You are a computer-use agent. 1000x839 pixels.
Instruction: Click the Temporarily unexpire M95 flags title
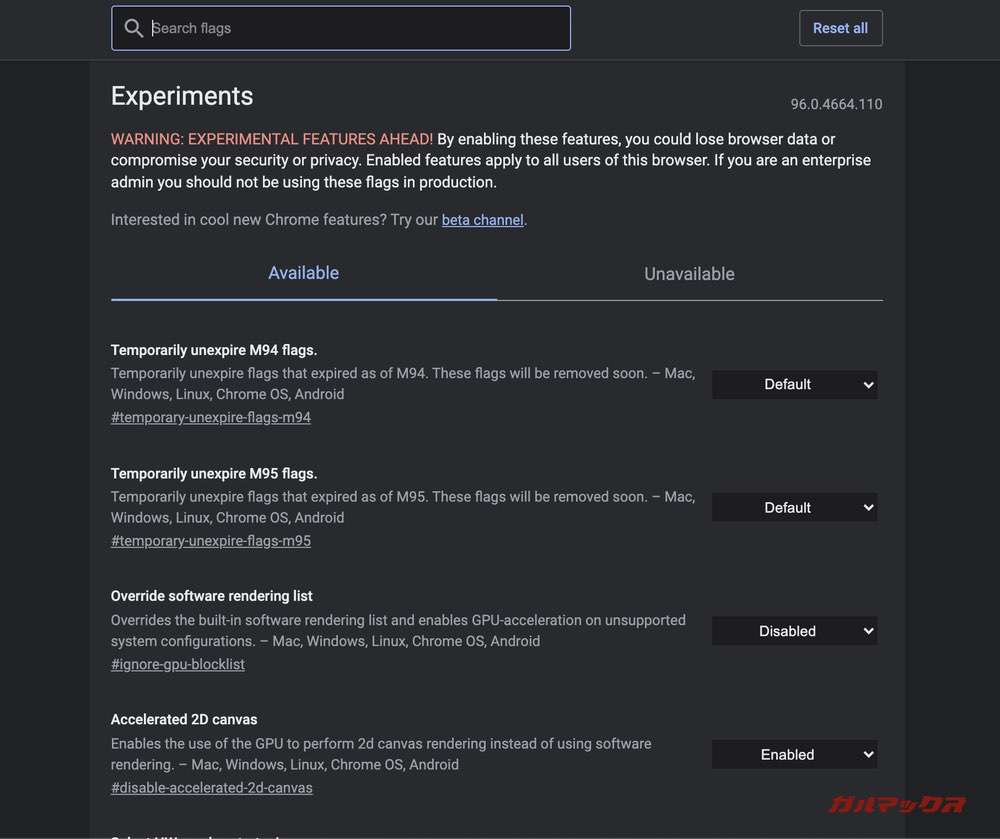pyautogui.click(x=214, y=474)
